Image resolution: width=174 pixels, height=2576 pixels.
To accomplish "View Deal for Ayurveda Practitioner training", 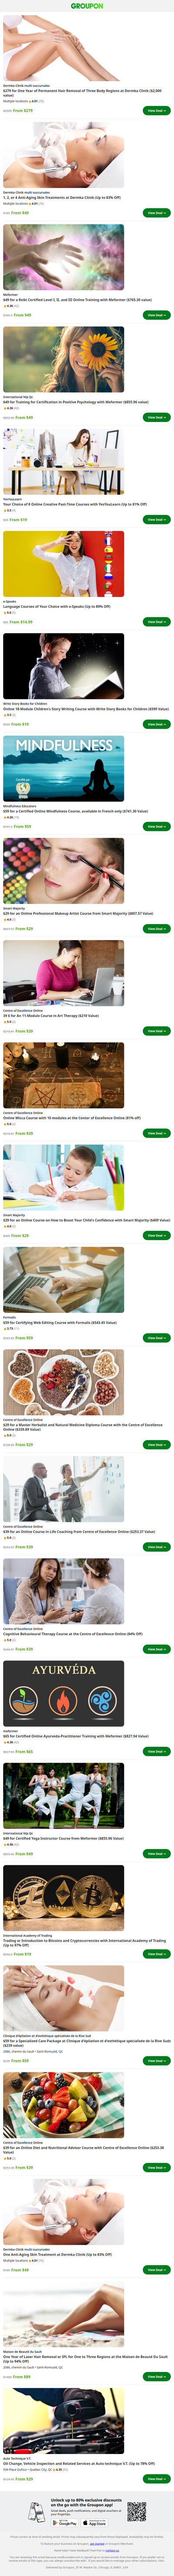I will pyautogui.click(x=156, y=1752).
